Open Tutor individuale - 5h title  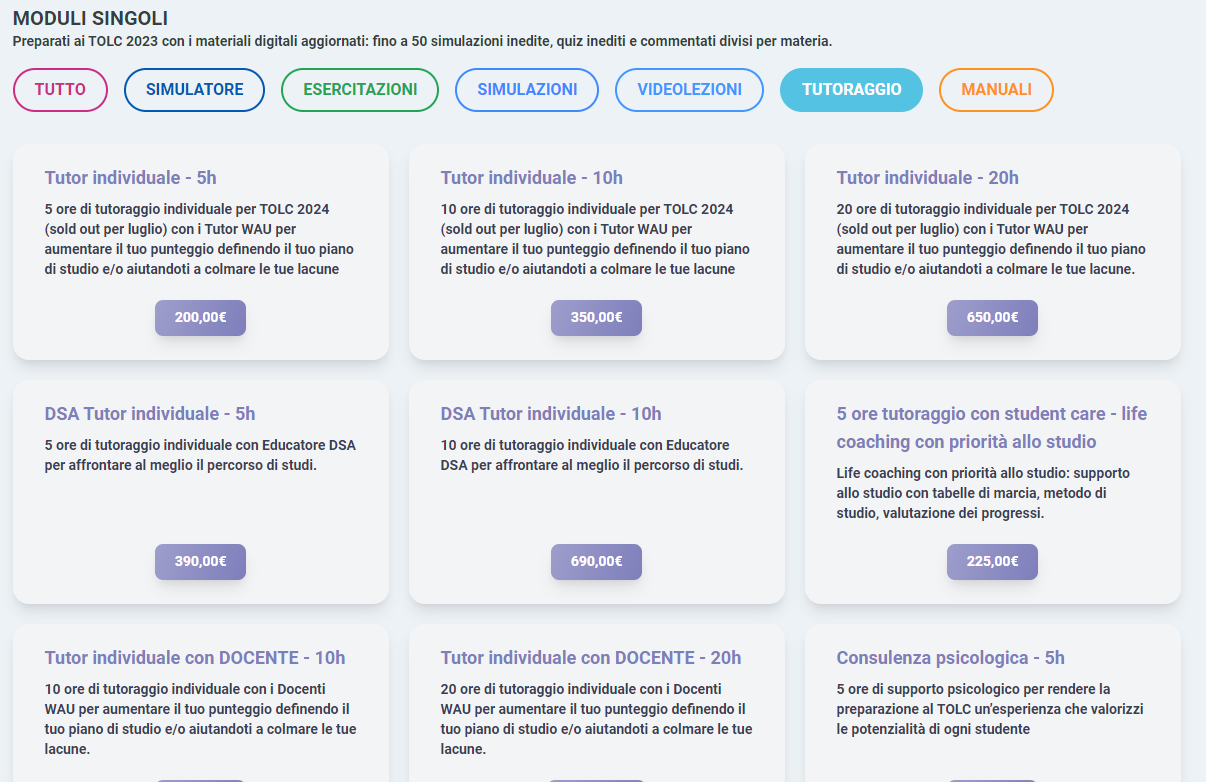pos(131,178)
